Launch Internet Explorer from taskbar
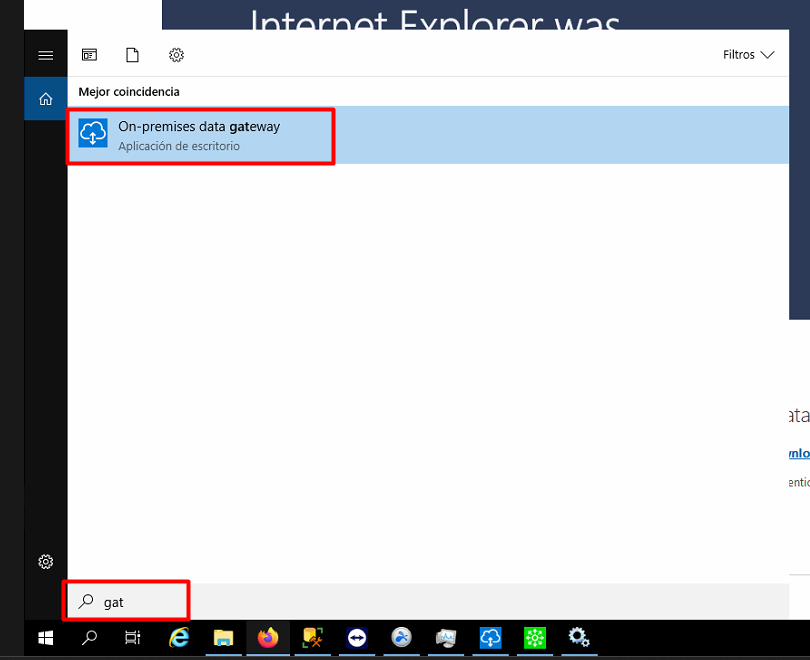Screen dimensions: 810x660 179,638
